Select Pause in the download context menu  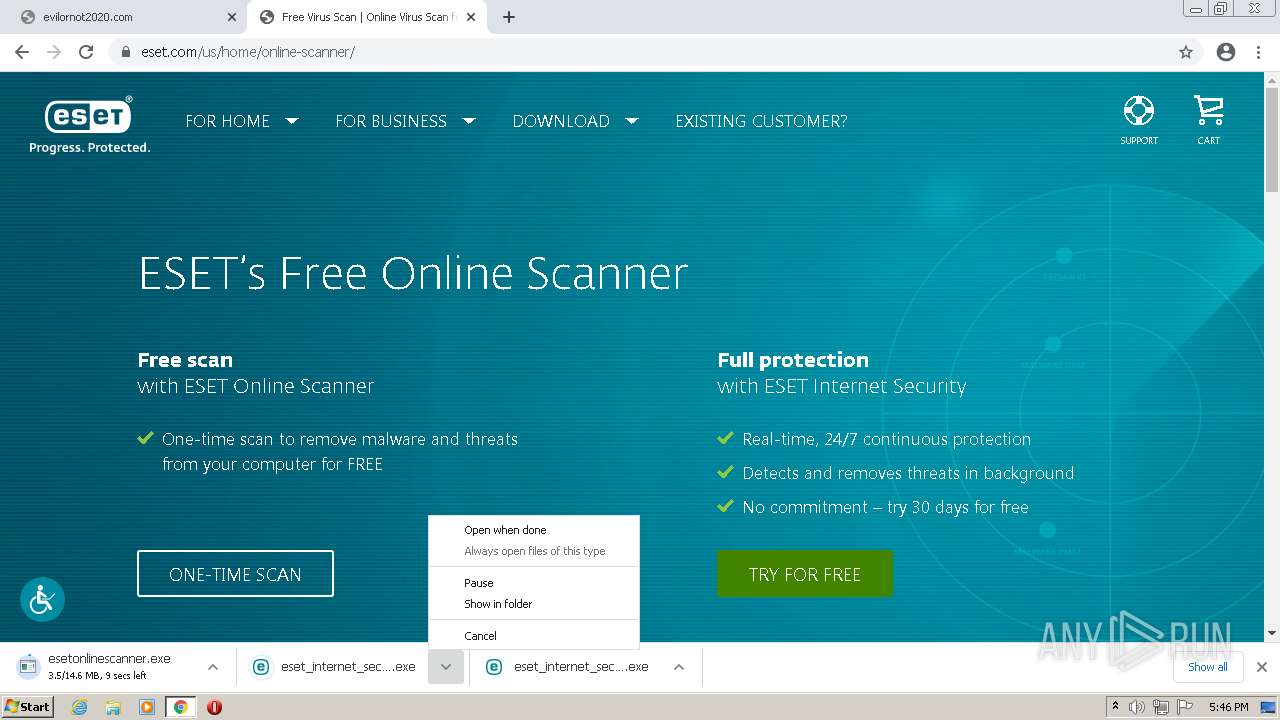tap(479, 583)
